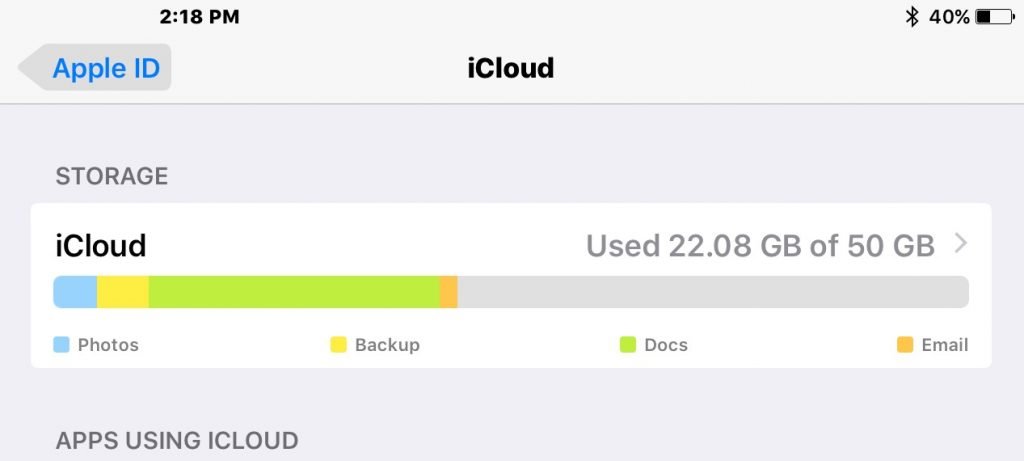Click the iCloud storage row label

[101, 246]
